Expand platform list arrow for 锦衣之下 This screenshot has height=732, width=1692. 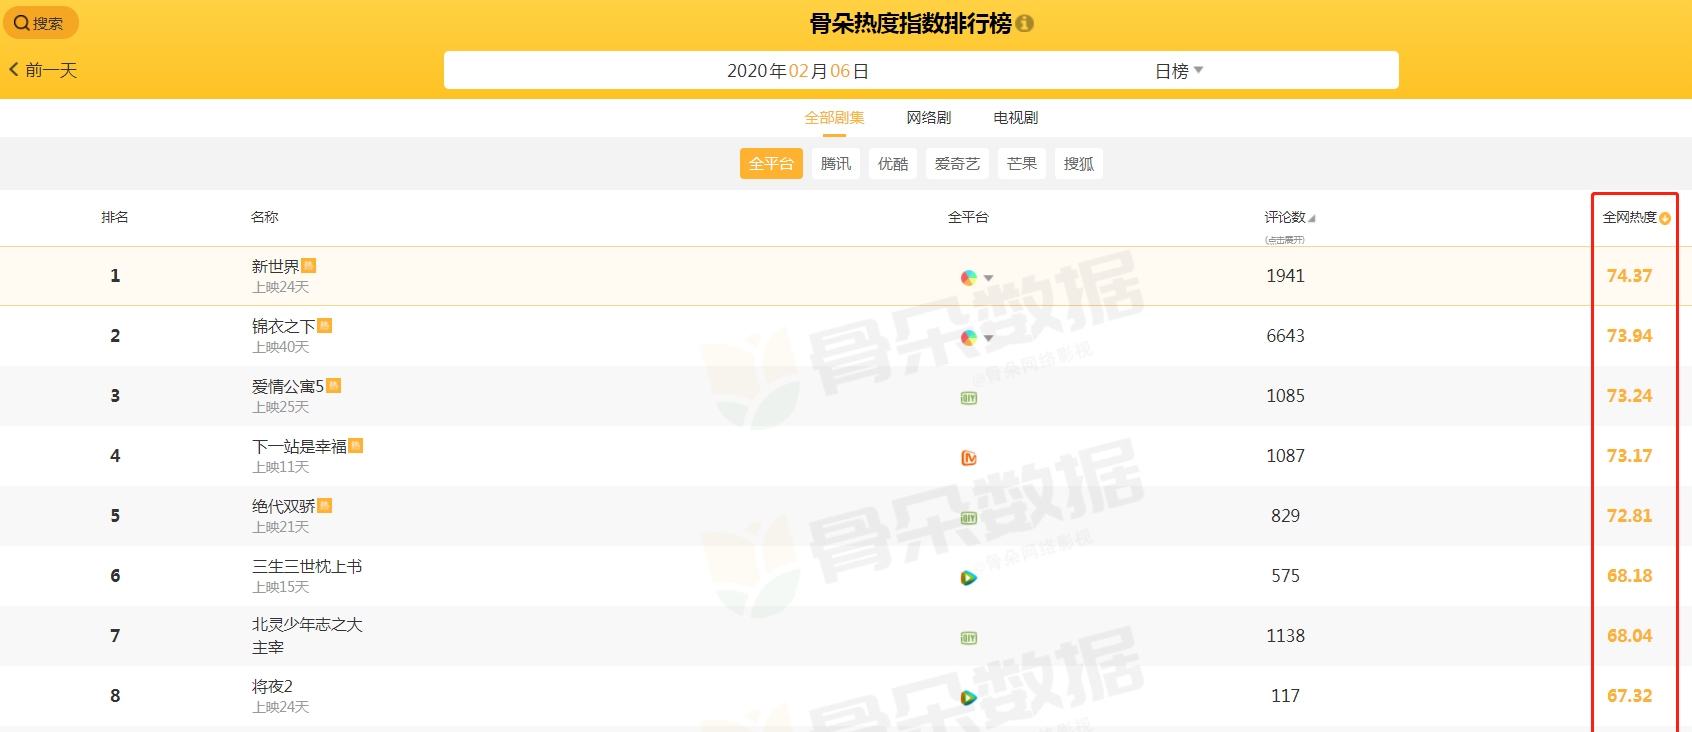[x=988, y=338]
